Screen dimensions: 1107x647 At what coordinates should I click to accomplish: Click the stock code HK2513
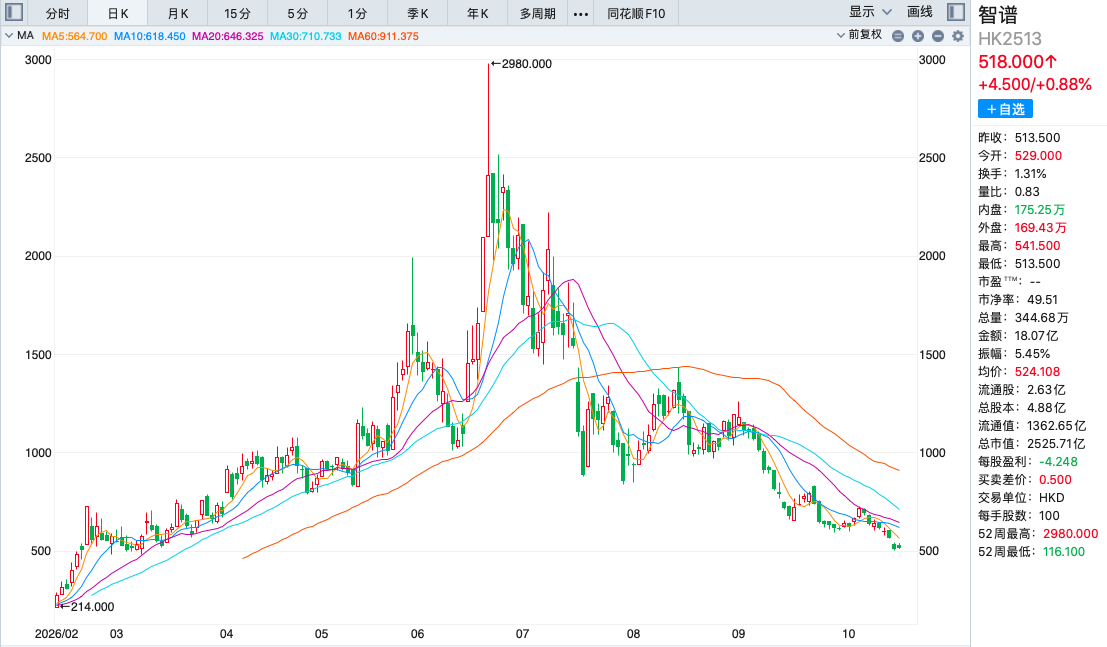point(1010,39)
